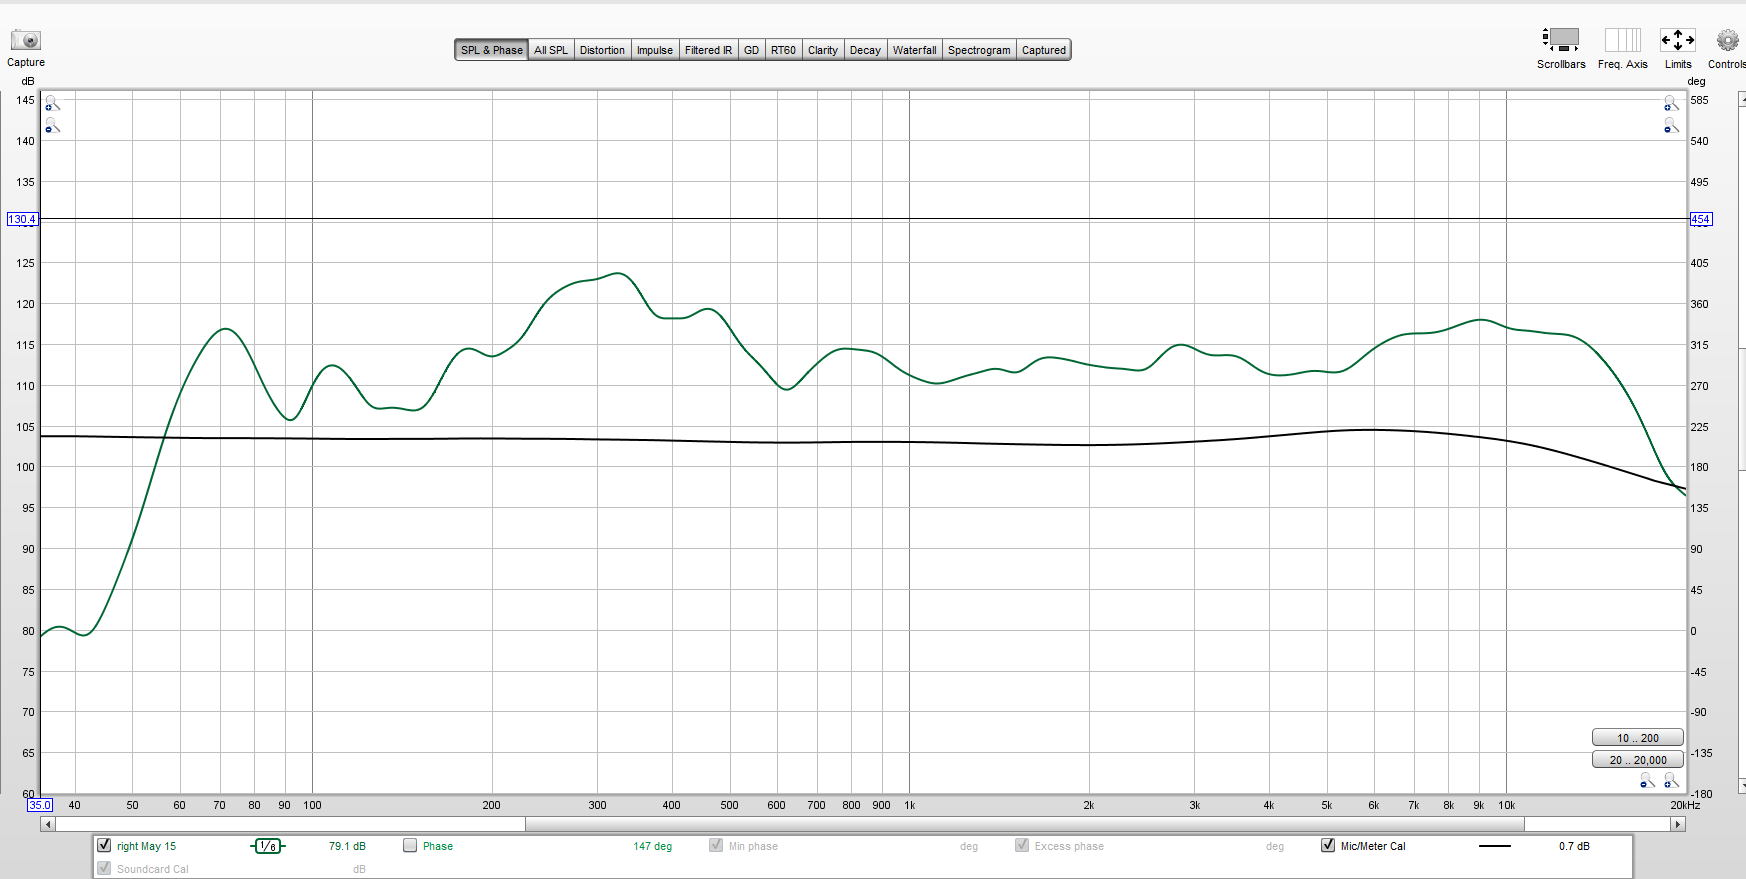1746x879 pixels.
Task: Click the horizontal scrollbar left arrow
Action: [x=47, y=824]
